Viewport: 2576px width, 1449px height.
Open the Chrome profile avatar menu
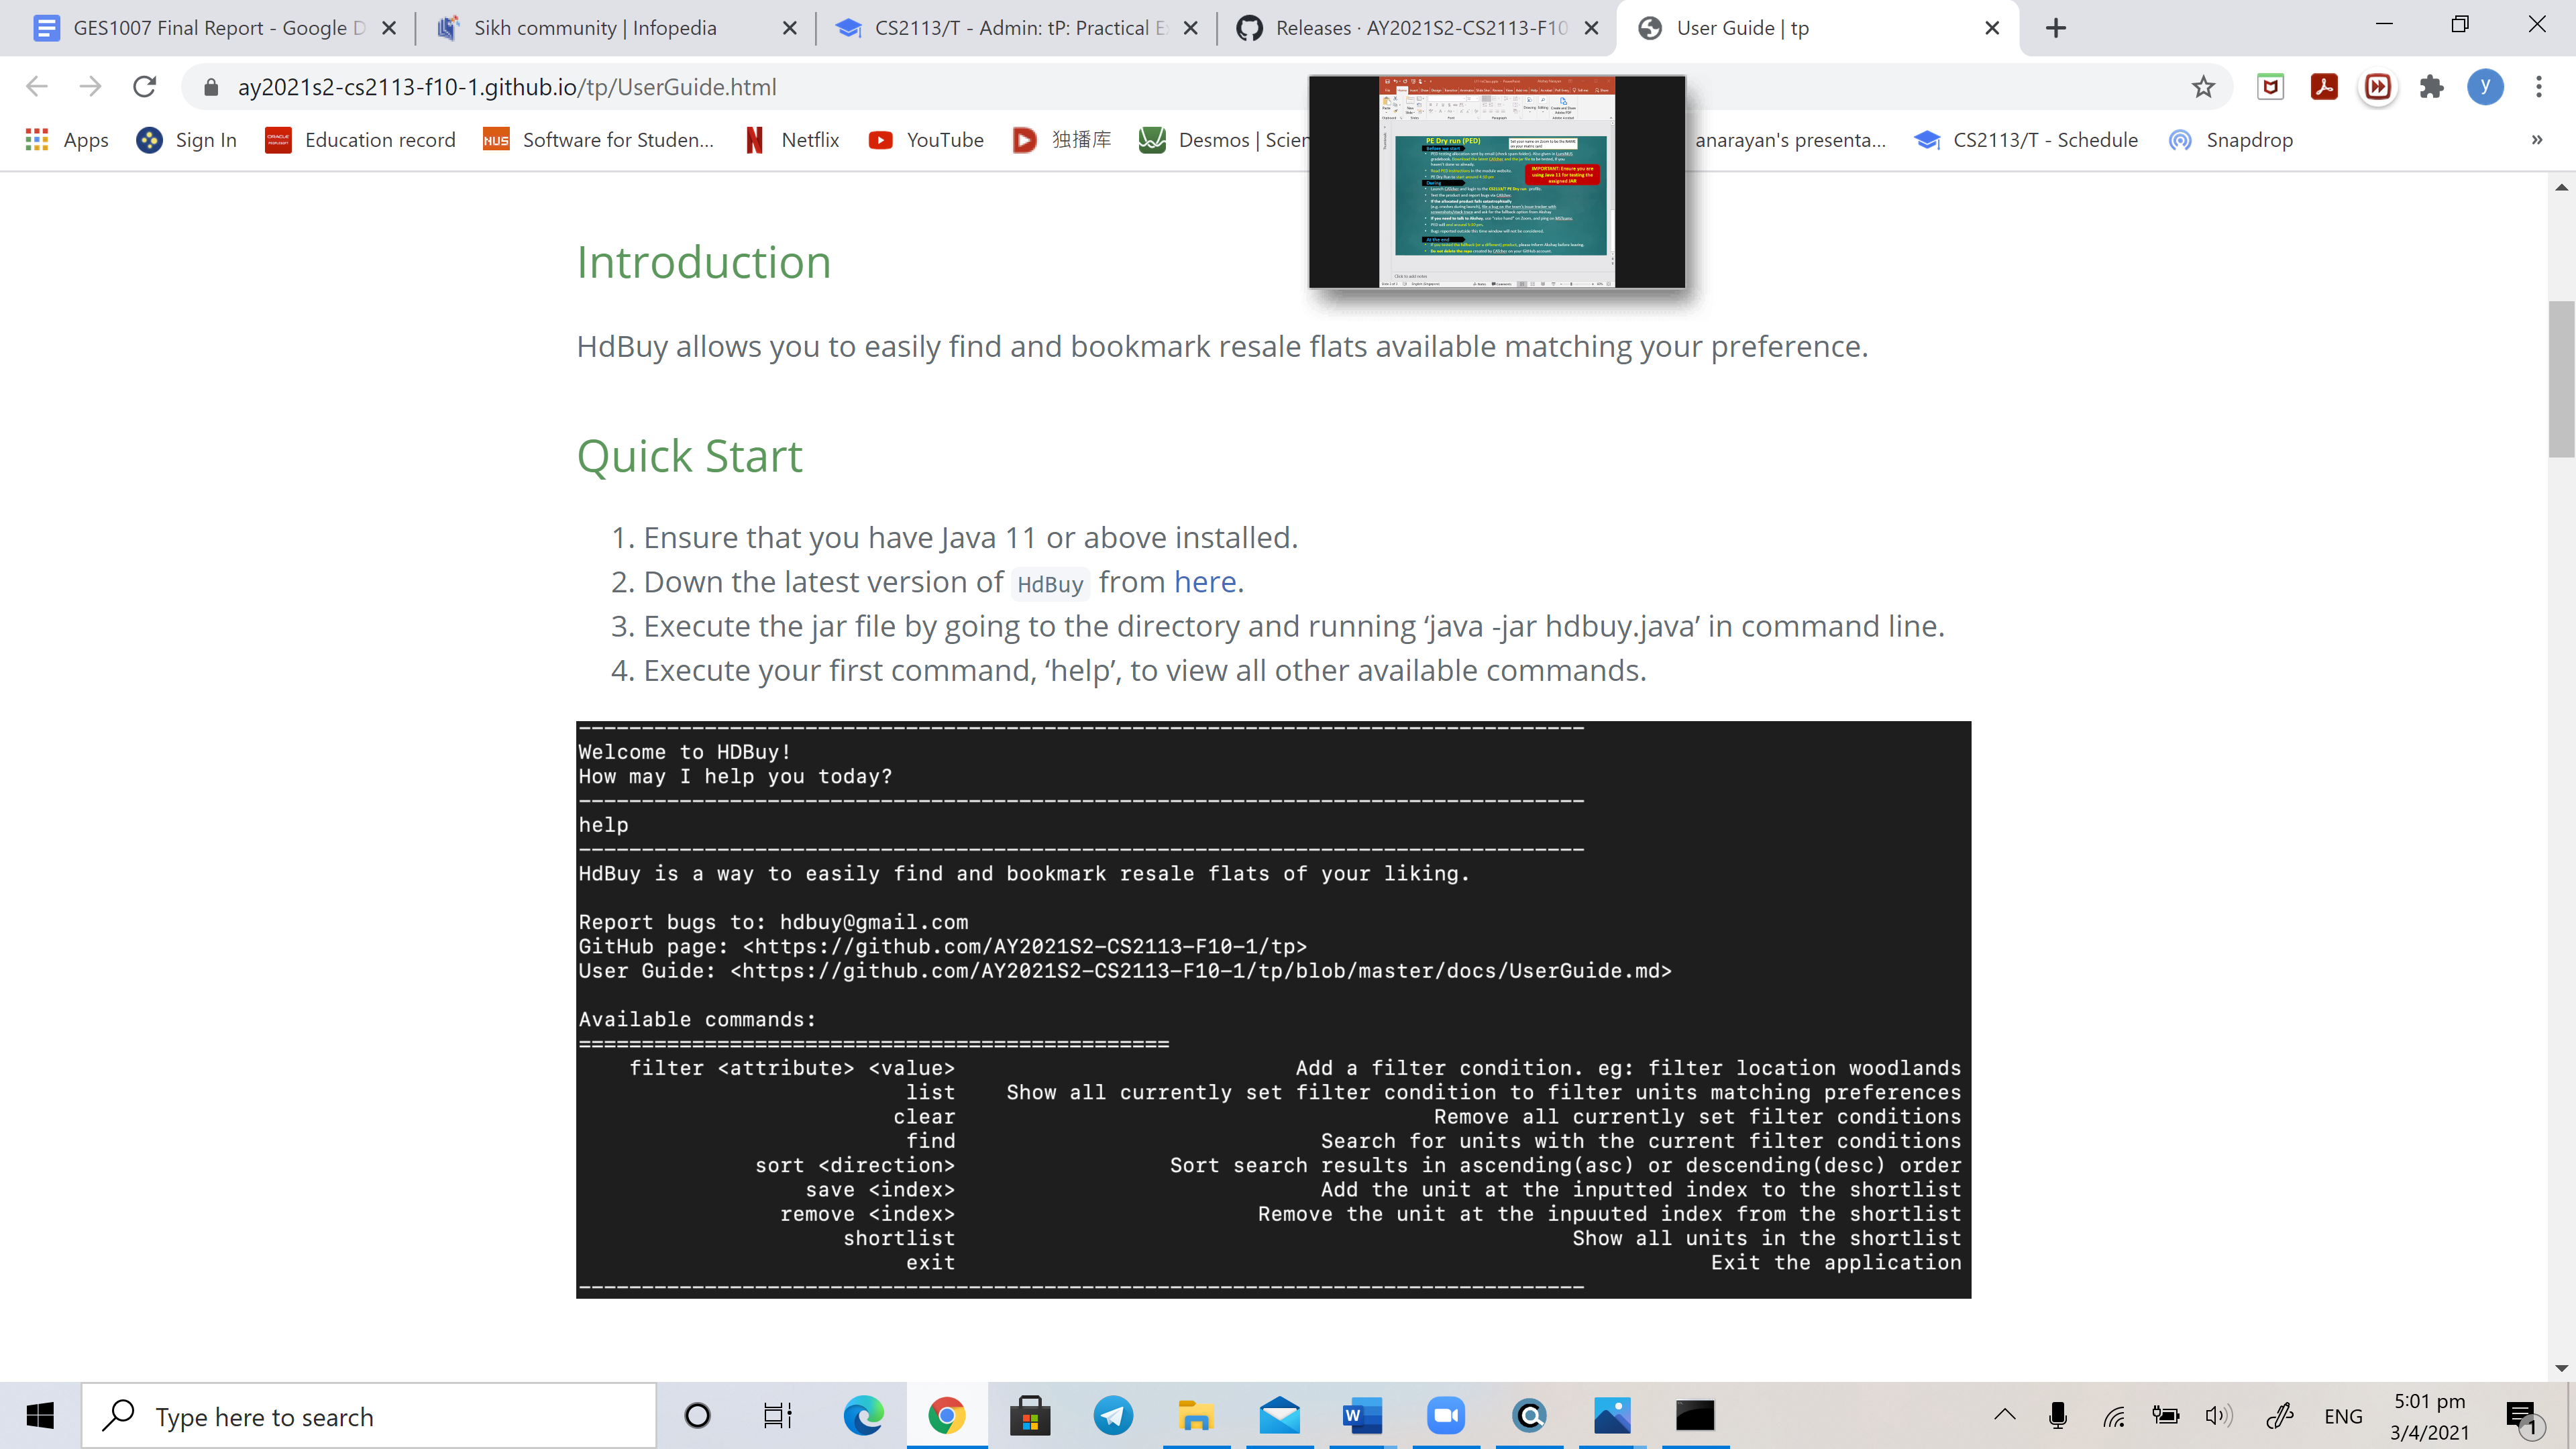point(2485,87)
